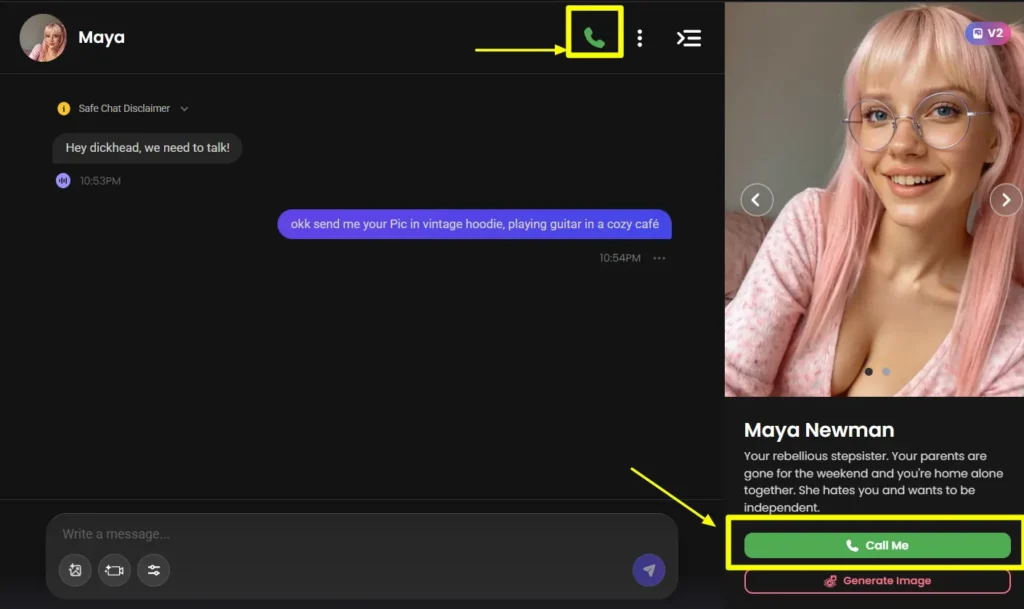Select the second carousel dot indicator
1024x609 pixels.
tap(885, 370)
